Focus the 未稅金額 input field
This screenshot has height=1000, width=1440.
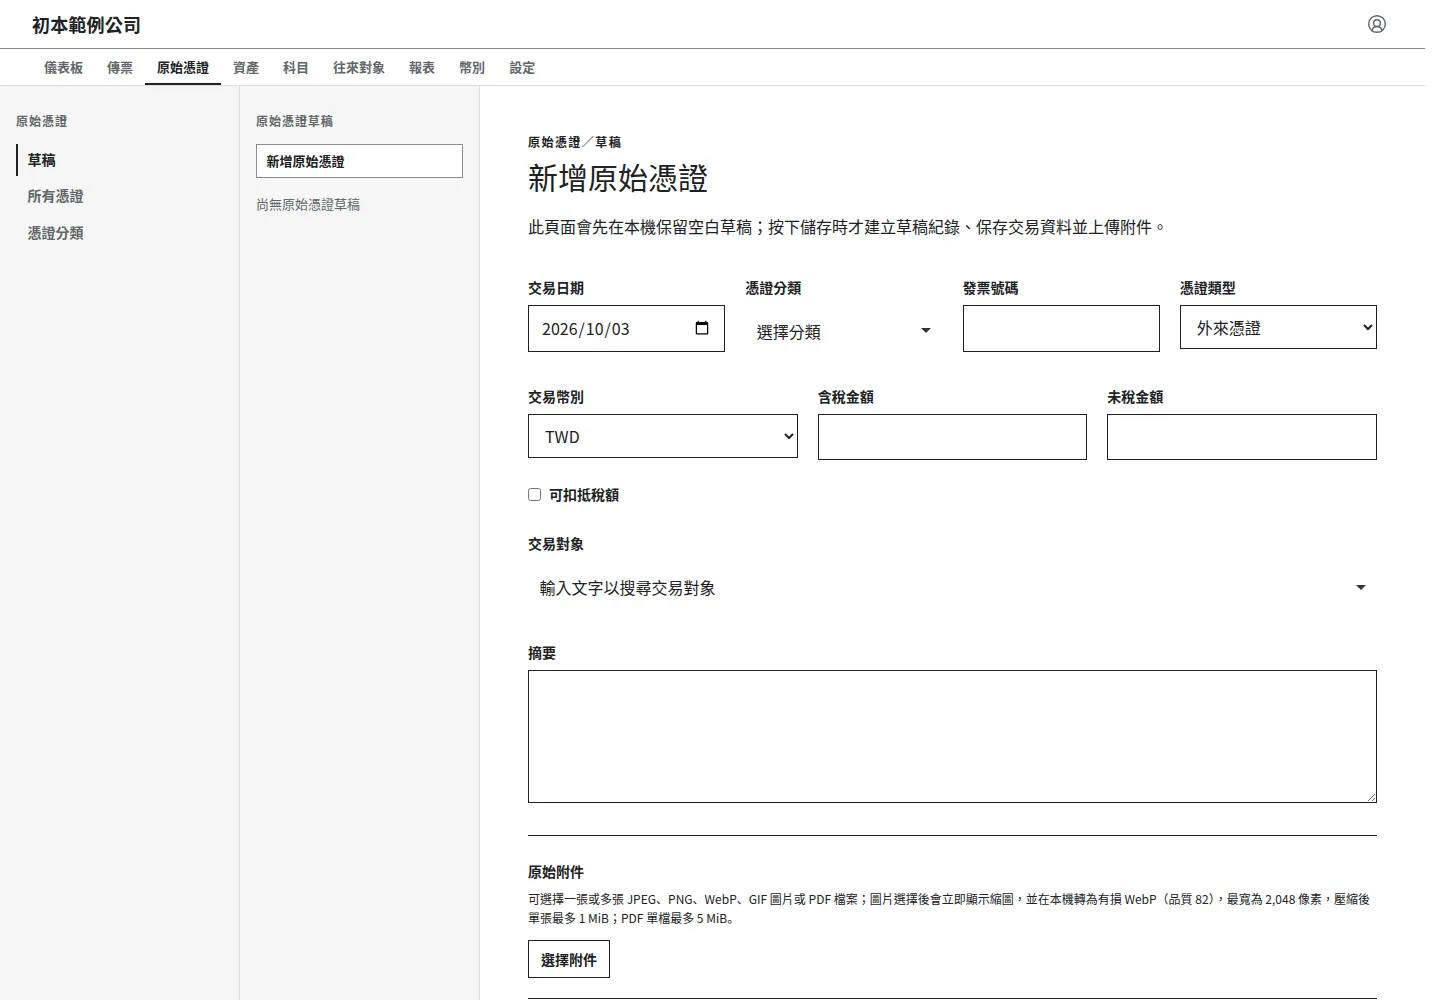coord(1242,437)
